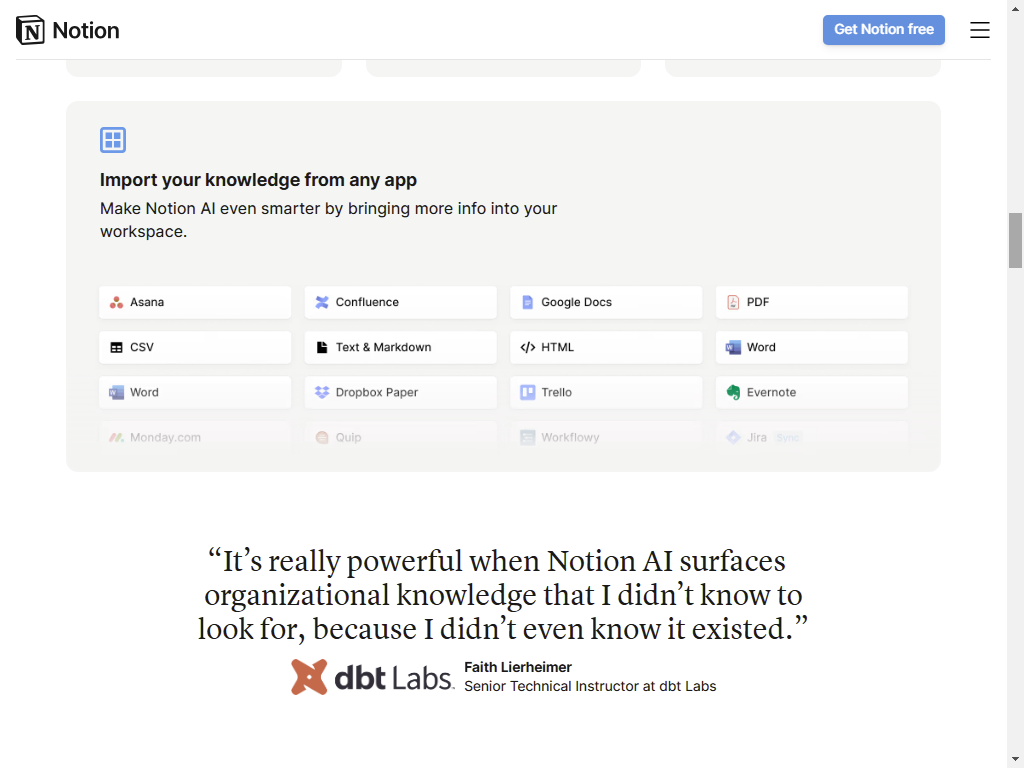The height and width of the screenshot is (768, 1024).
Task: Select the Monday.com label
Action: pyautogui.click(x=165, y=438)
